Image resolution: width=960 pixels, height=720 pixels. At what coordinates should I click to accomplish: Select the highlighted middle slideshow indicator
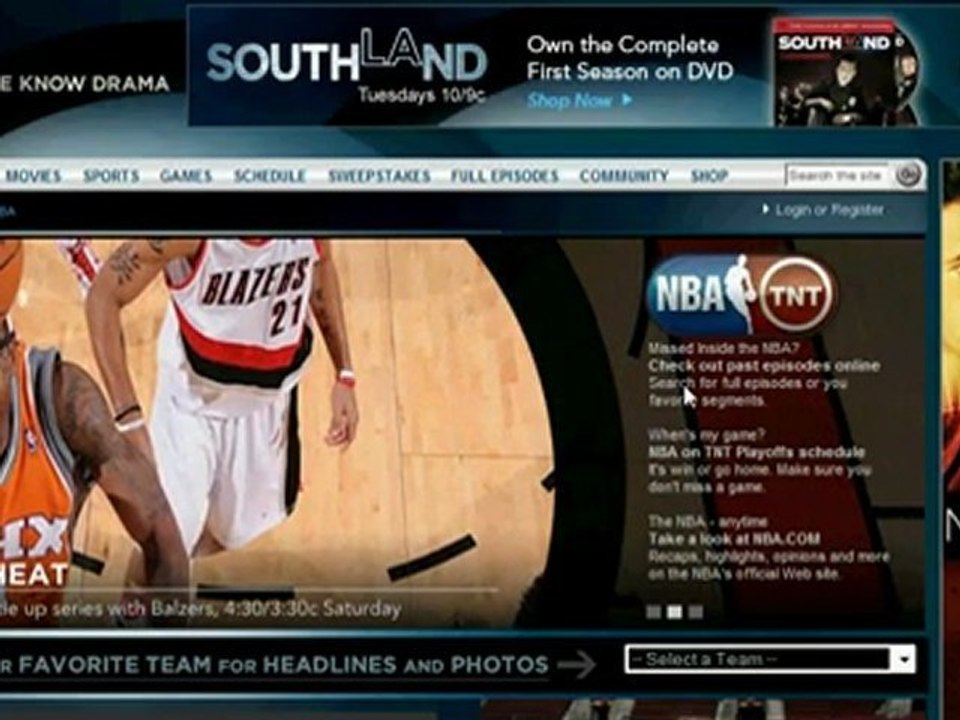675,612
